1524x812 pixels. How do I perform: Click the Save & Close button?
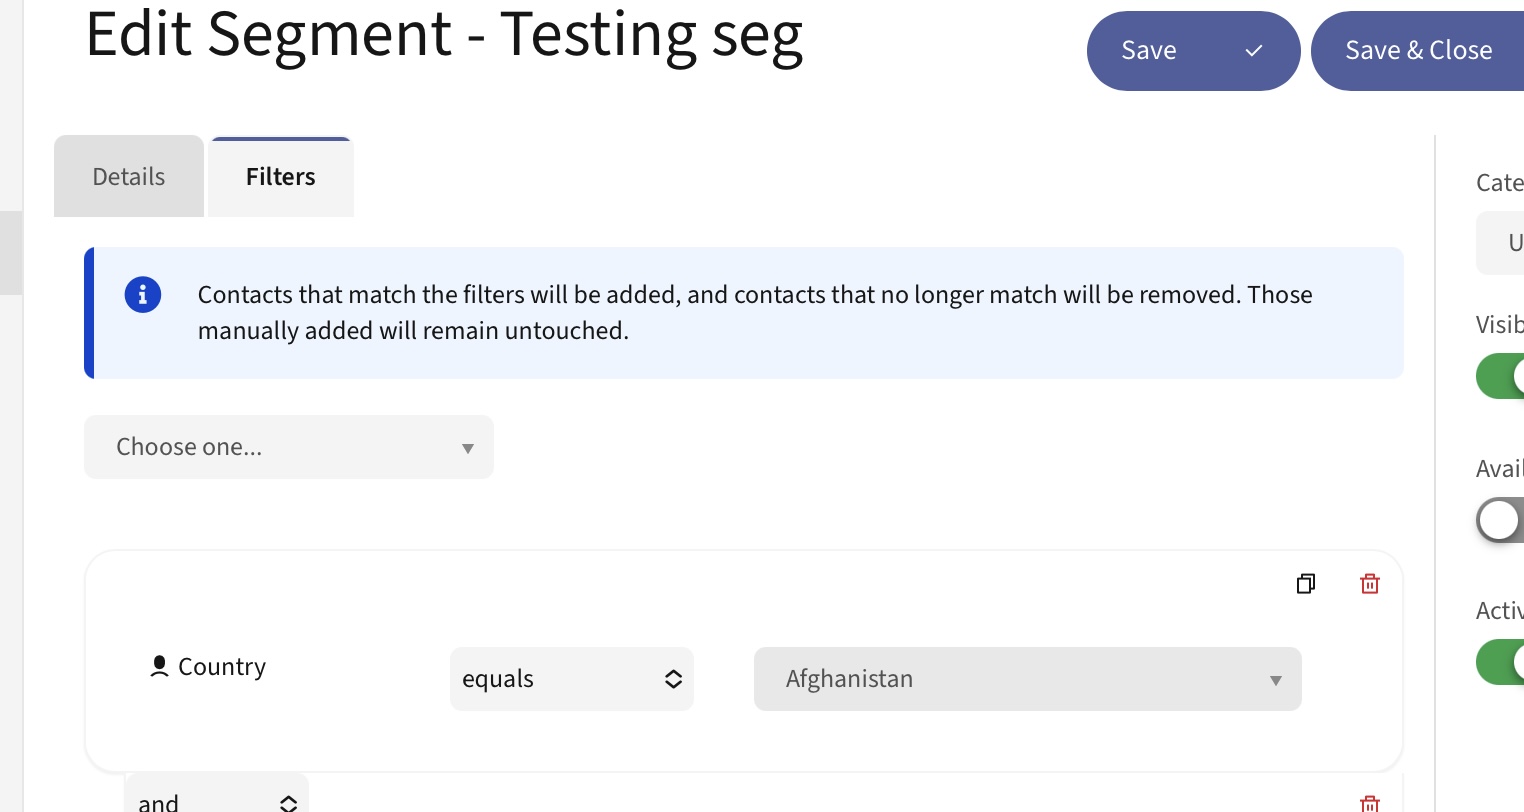coord(1418,51)
